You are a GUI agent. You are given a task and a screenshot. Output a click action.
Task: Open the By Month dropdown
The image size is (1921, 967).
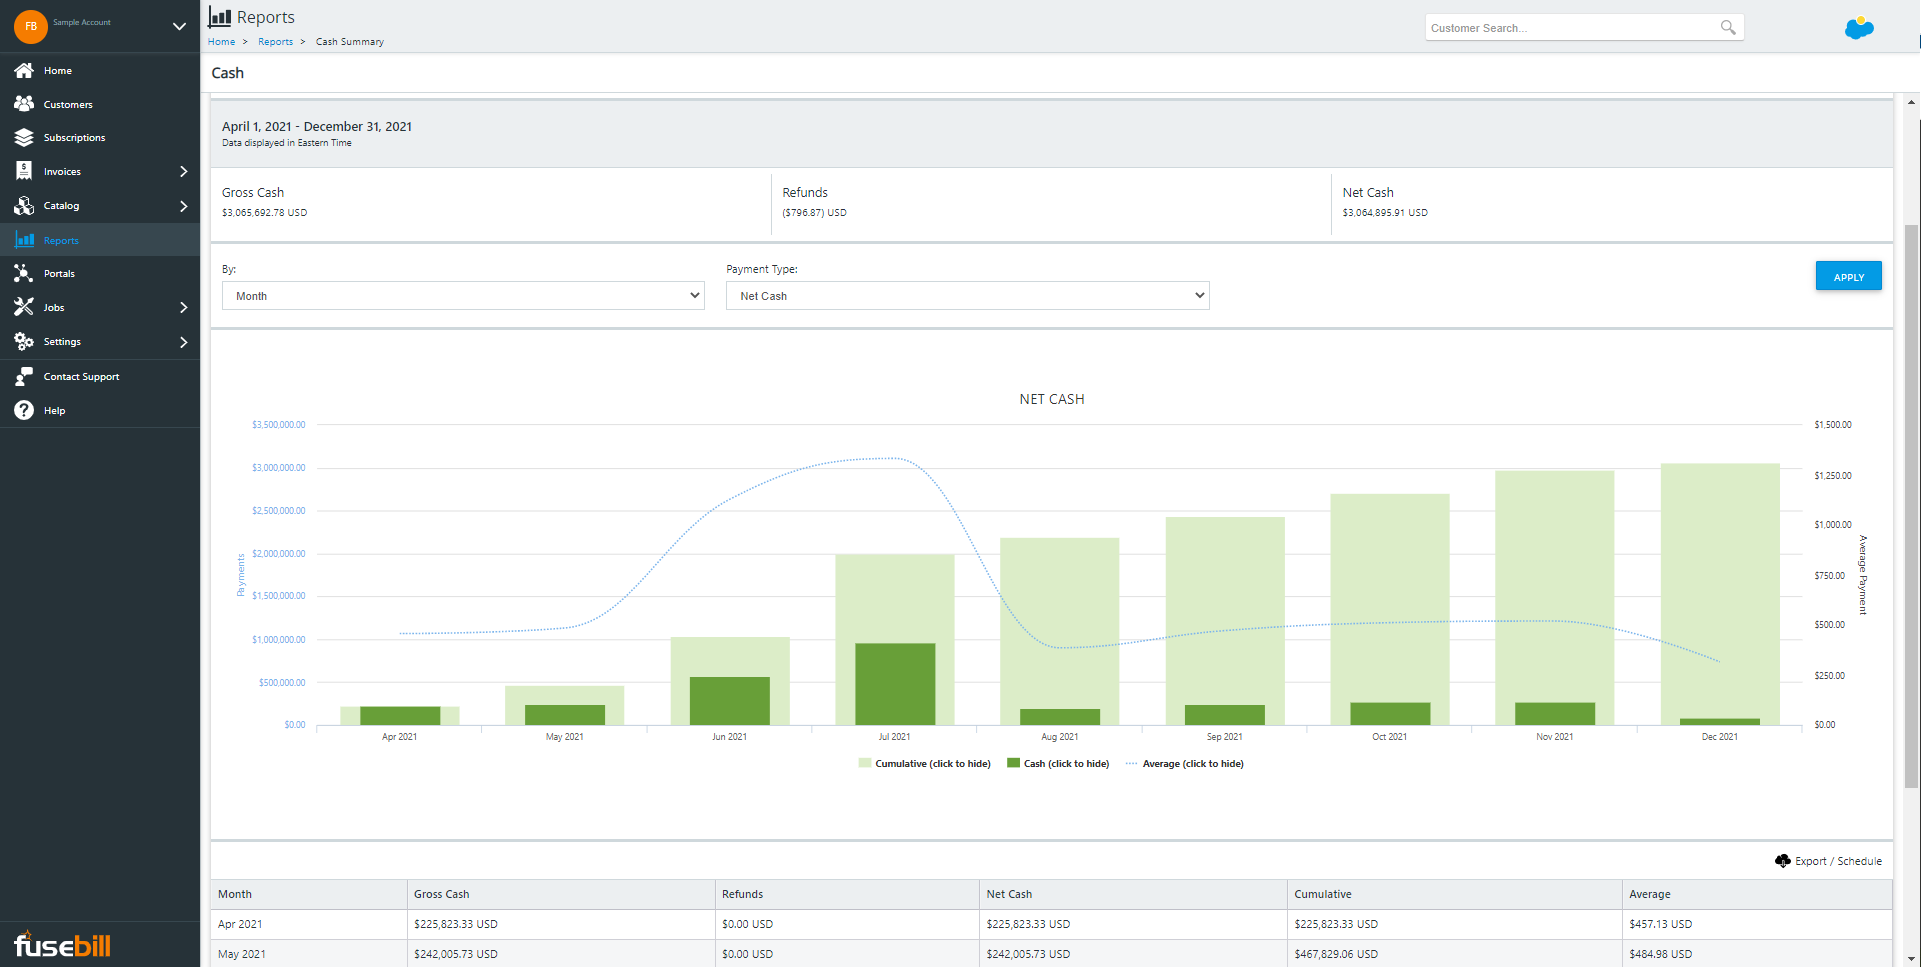click(x=463, y=295)
